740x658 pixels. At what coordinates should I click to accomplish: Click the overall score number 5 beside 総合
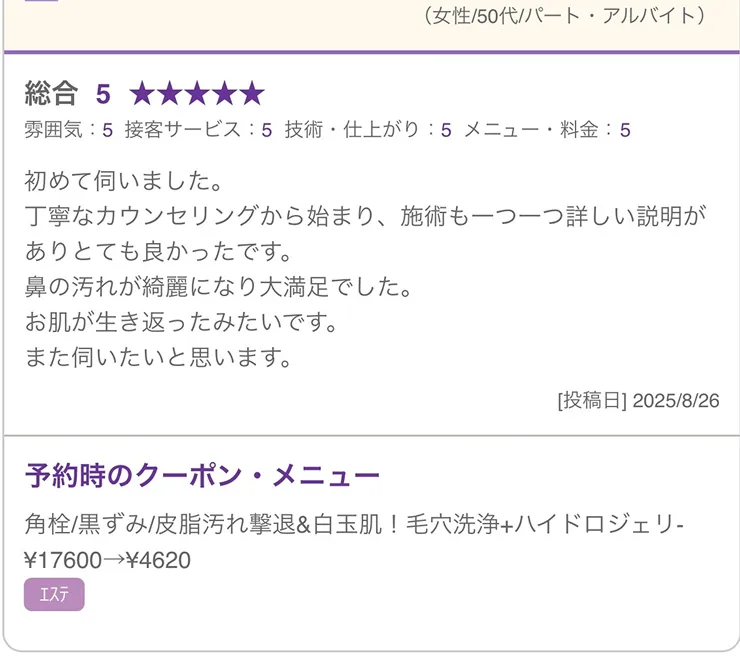pyautogui.click(x=103, y=94)
